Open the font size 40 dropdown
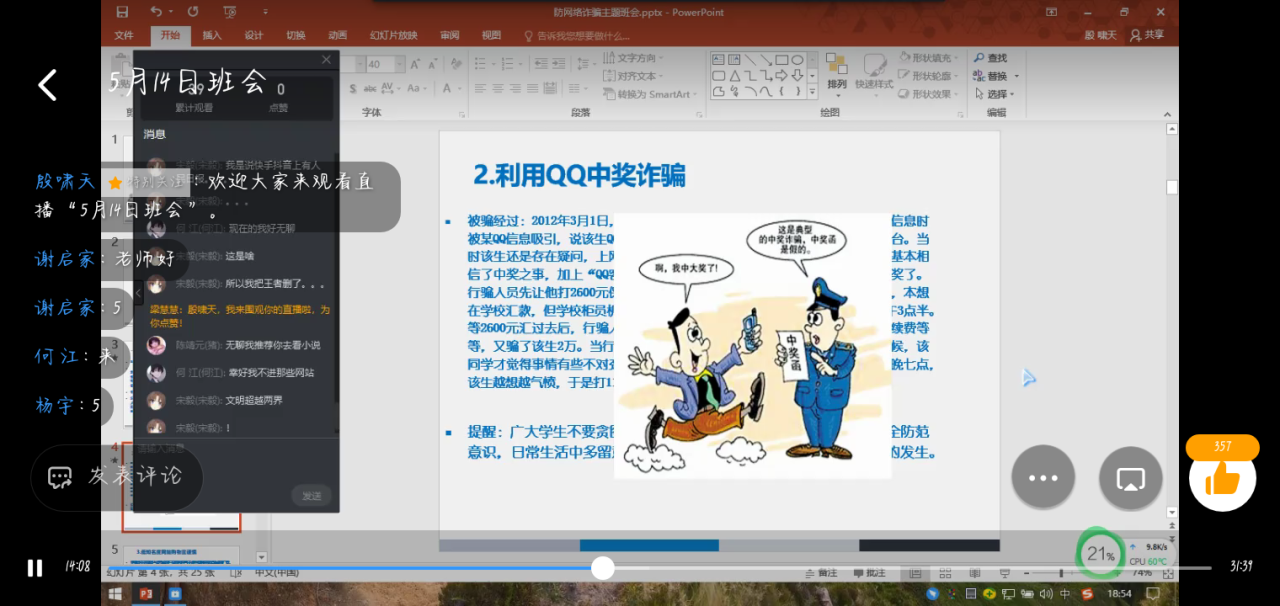The image size is (1280, 606). click(400, 64)
